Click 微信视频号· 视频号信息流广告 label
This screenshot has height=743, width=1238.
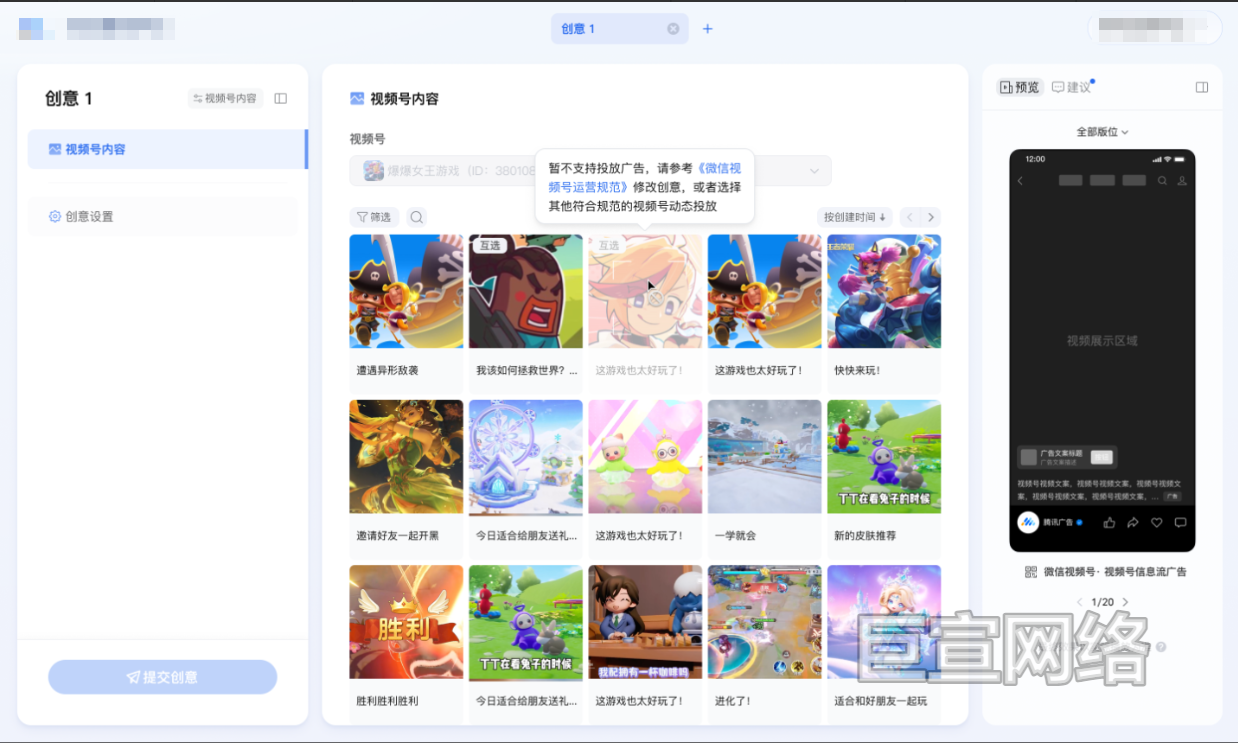click(1115, 572)
